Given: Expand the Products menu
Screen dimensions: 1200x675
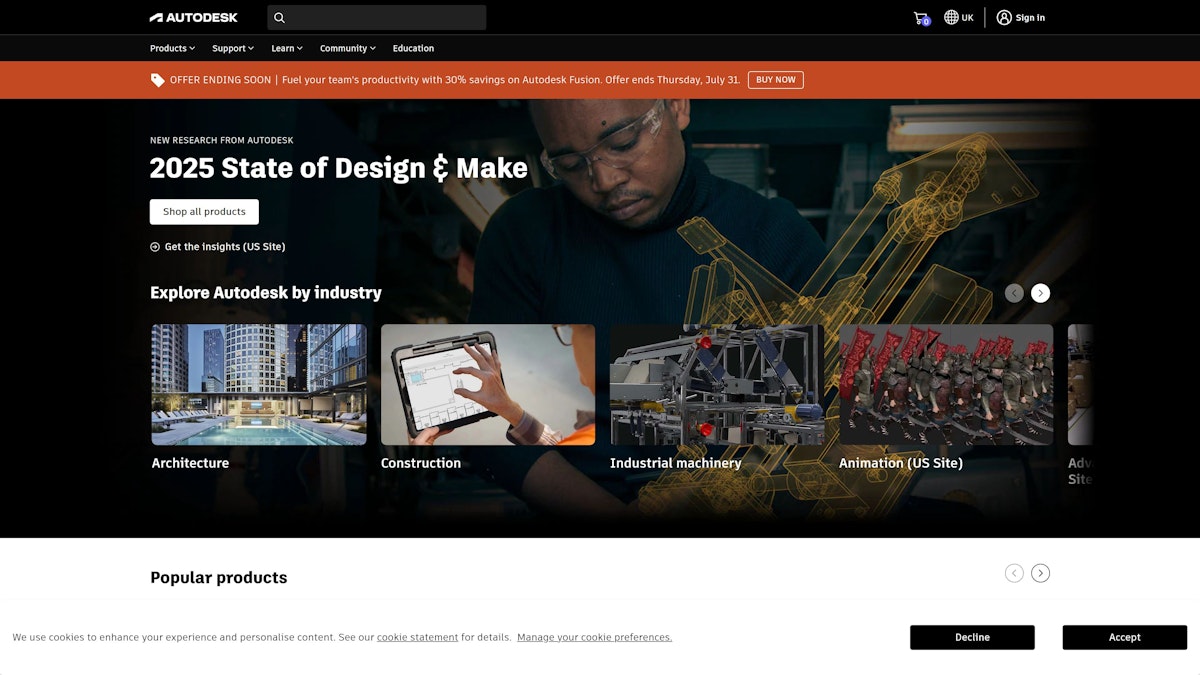Looking at the screenshot, I should (172, 48).
